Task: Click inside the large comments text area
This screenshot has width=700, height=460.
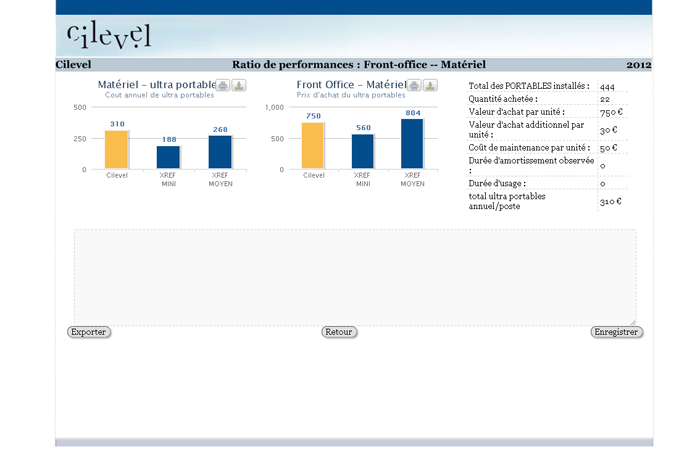Action: (x=355, y=277)
